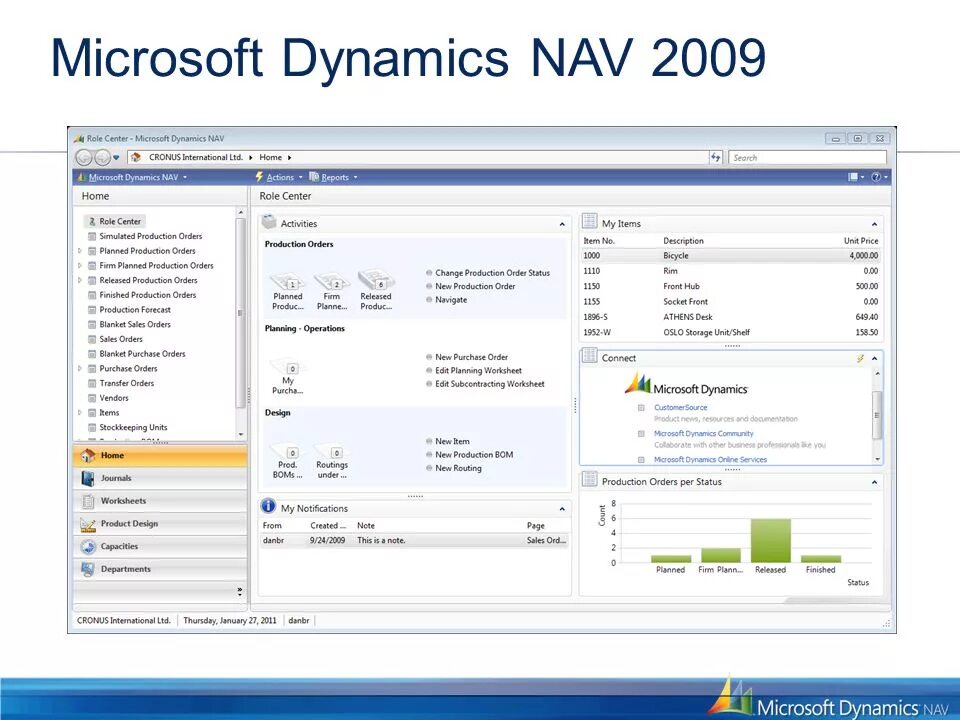Open the Routings under development cue
This screenshot has width=960, height=720.
point(332,461)
